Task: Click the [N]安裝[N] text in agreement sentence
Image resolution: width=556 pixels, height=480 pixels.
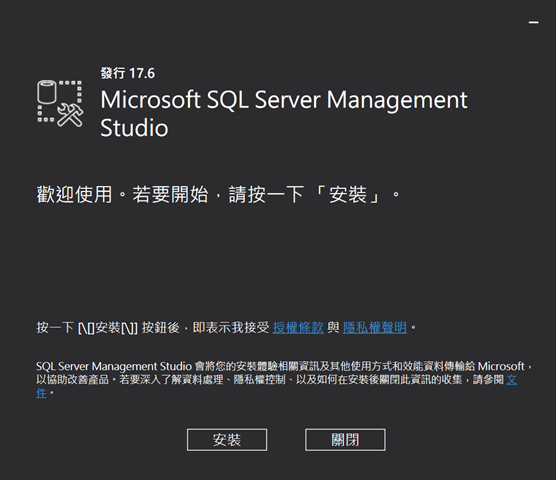Action: (107, 328)
